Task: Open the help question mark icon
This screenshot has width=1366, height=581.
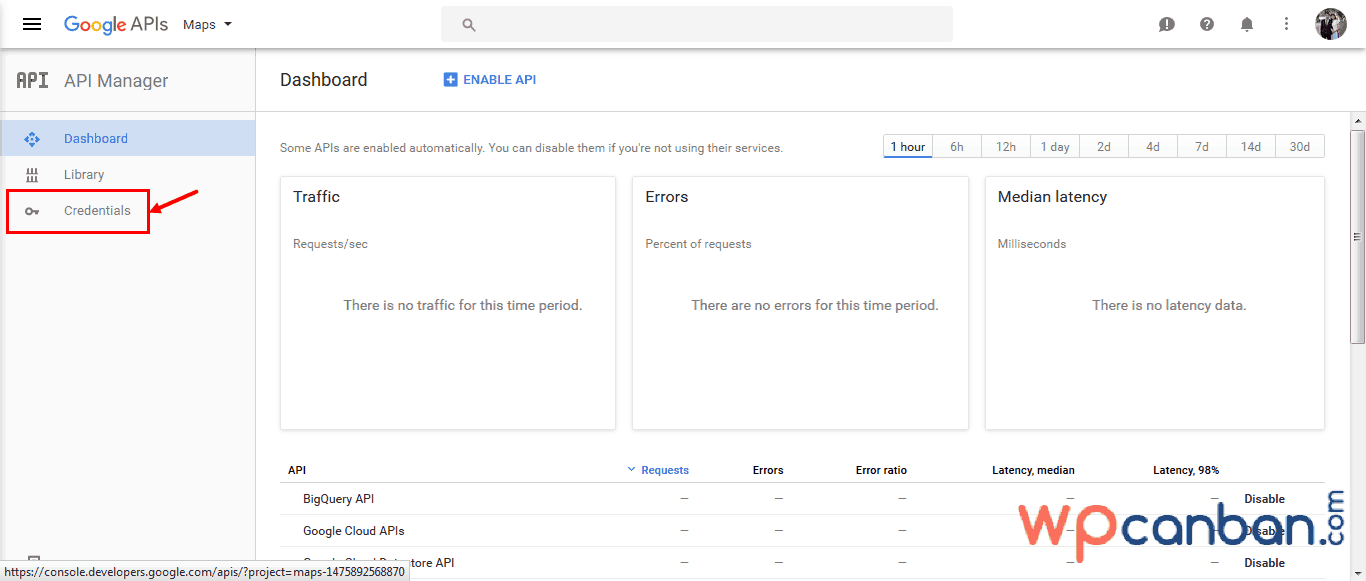Action: coord(1207,24)
